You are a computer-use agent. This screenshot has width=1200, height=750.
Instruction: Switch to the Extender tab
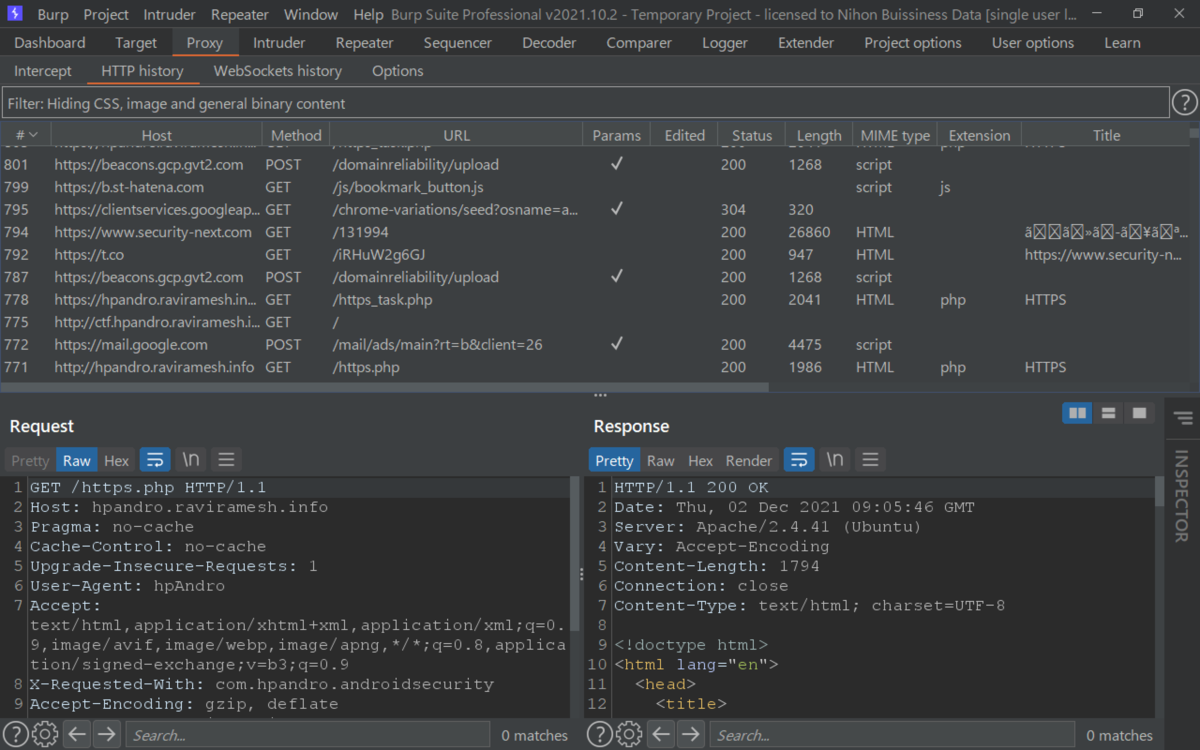(x=806, y=43)
